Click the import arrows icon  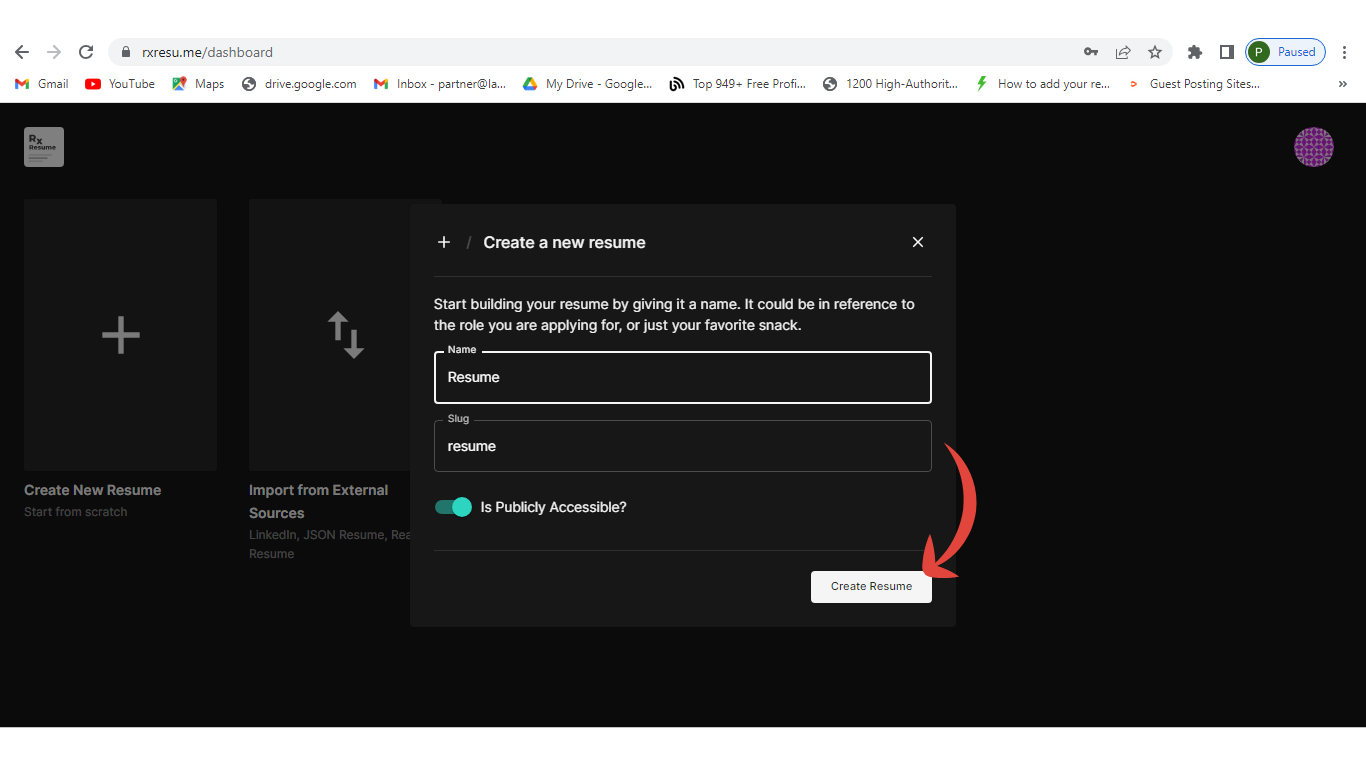[345, 335]
